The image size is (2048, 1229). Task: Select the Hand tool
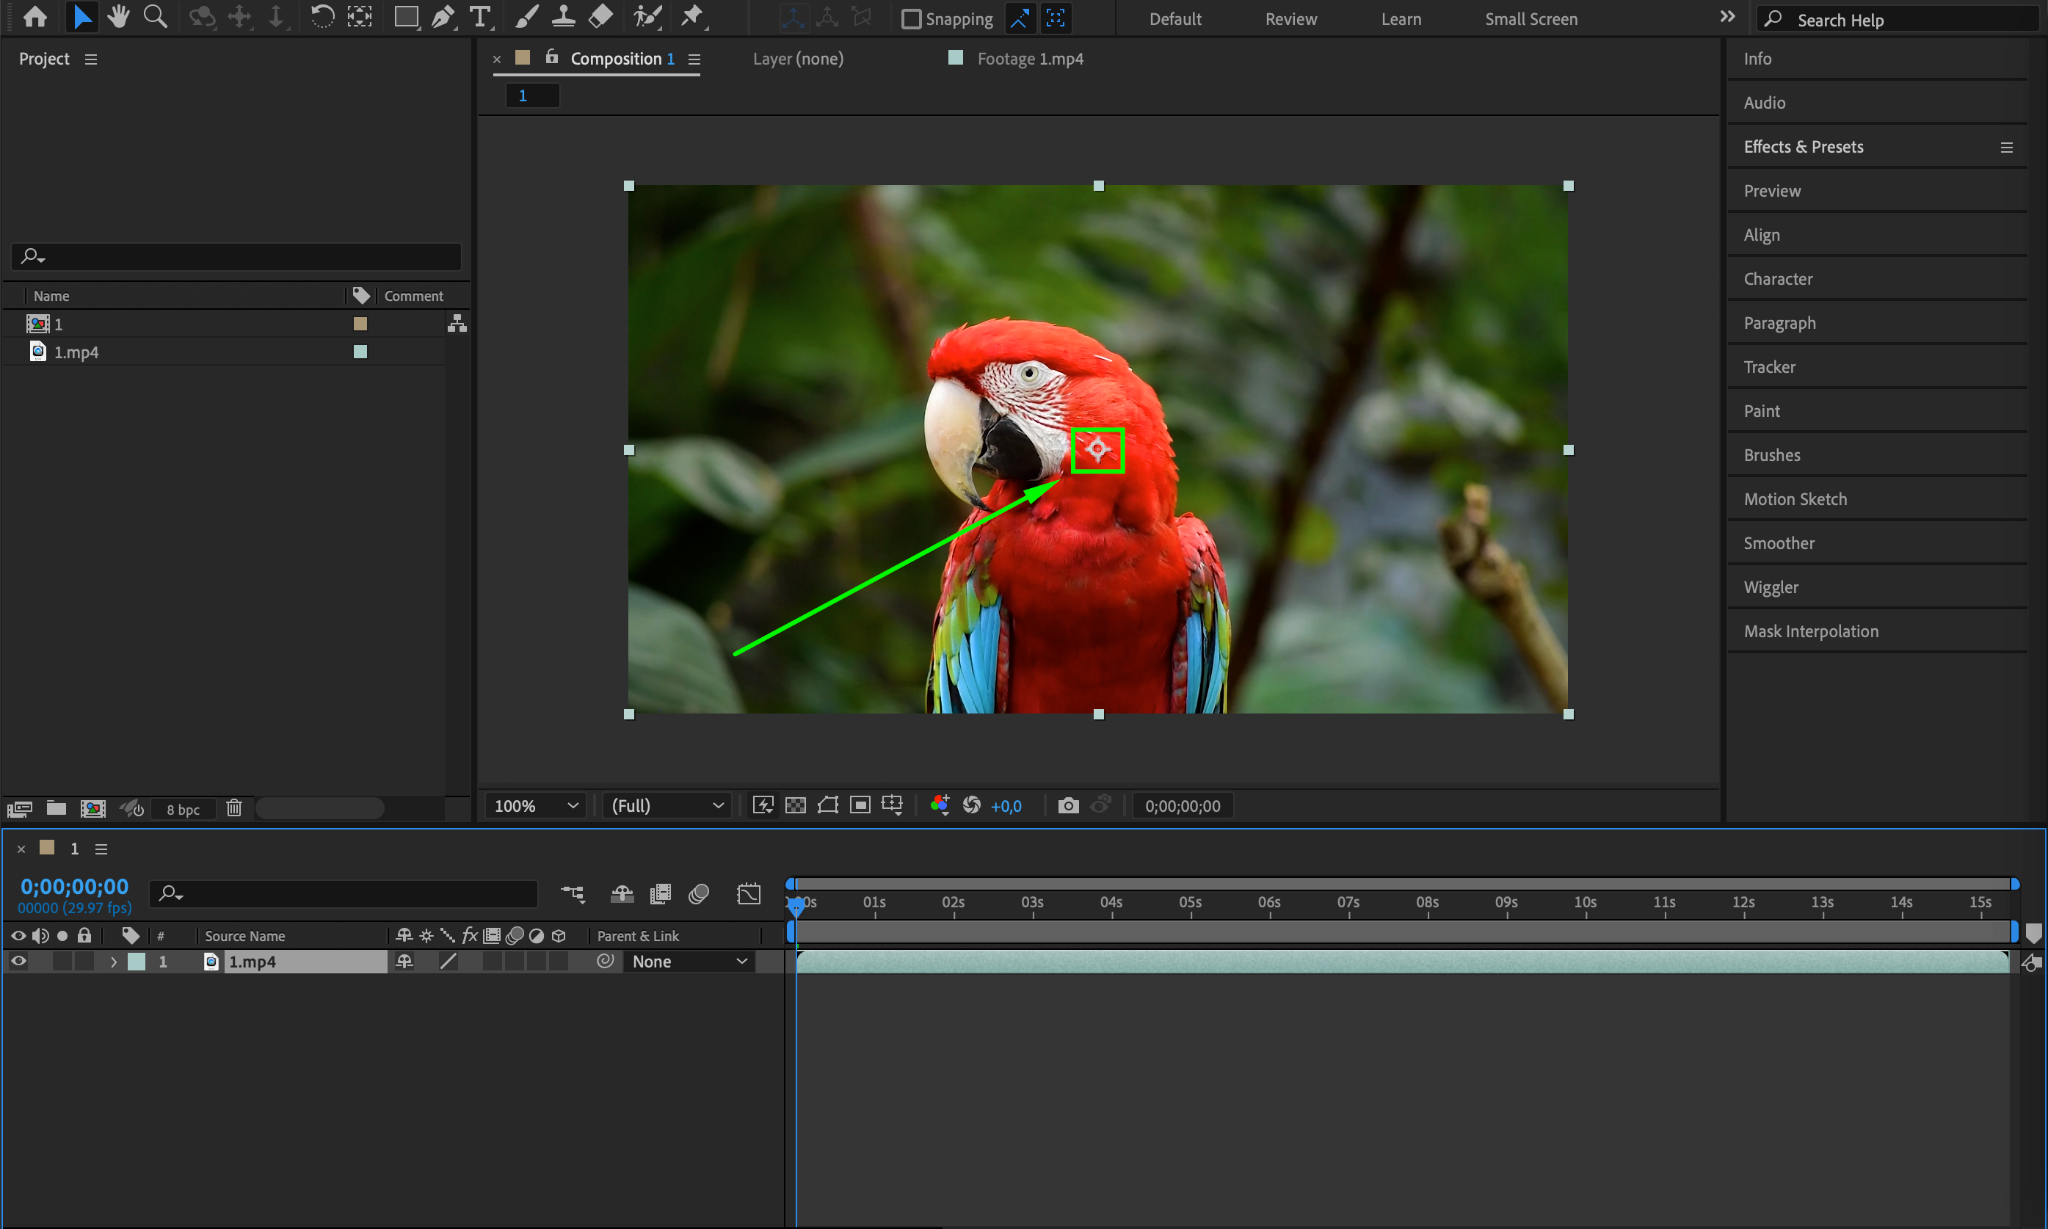[118, 17]
